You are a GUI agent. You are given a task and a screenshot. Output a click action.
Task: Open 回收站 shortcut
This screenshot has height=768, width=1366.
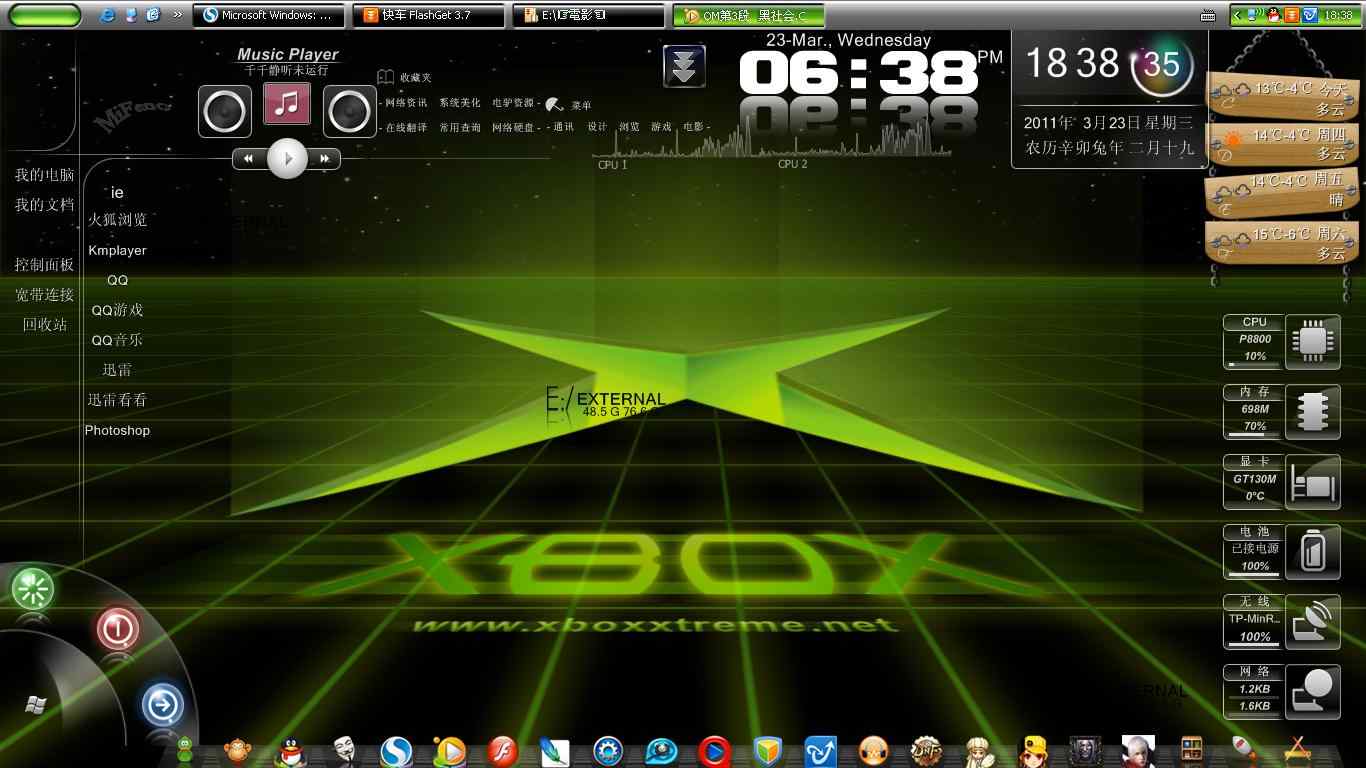click(44, 325)
